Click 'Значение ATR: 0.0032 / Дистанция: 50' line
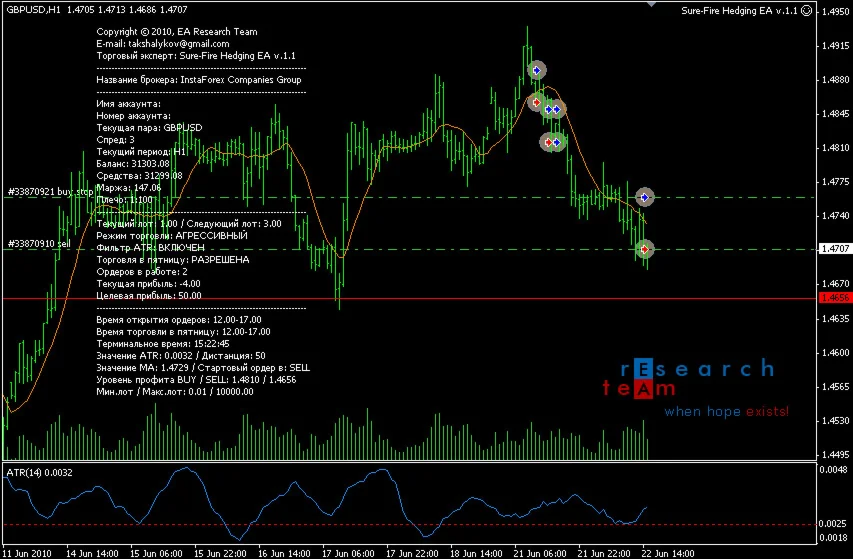 tap(181, 356)
